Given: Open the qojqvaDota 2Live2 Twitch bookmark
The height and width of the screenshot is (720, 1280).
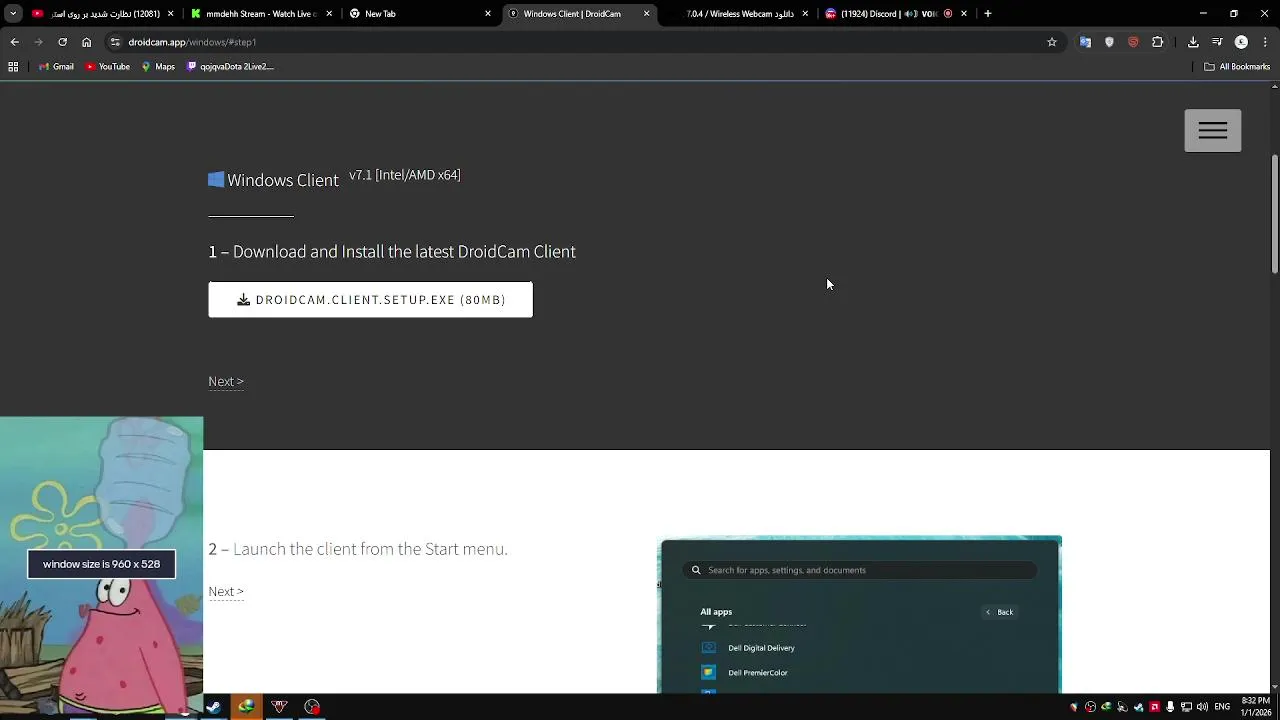Looking at the screenshot, I should 230,67.
